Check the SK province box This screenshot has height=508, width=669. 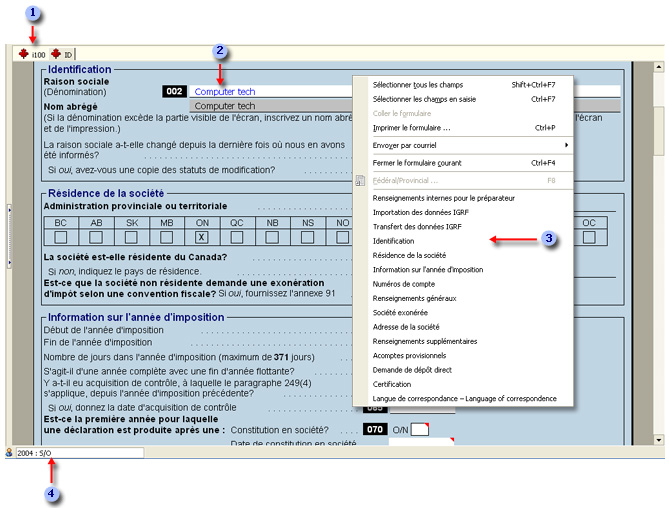(131, 237)
